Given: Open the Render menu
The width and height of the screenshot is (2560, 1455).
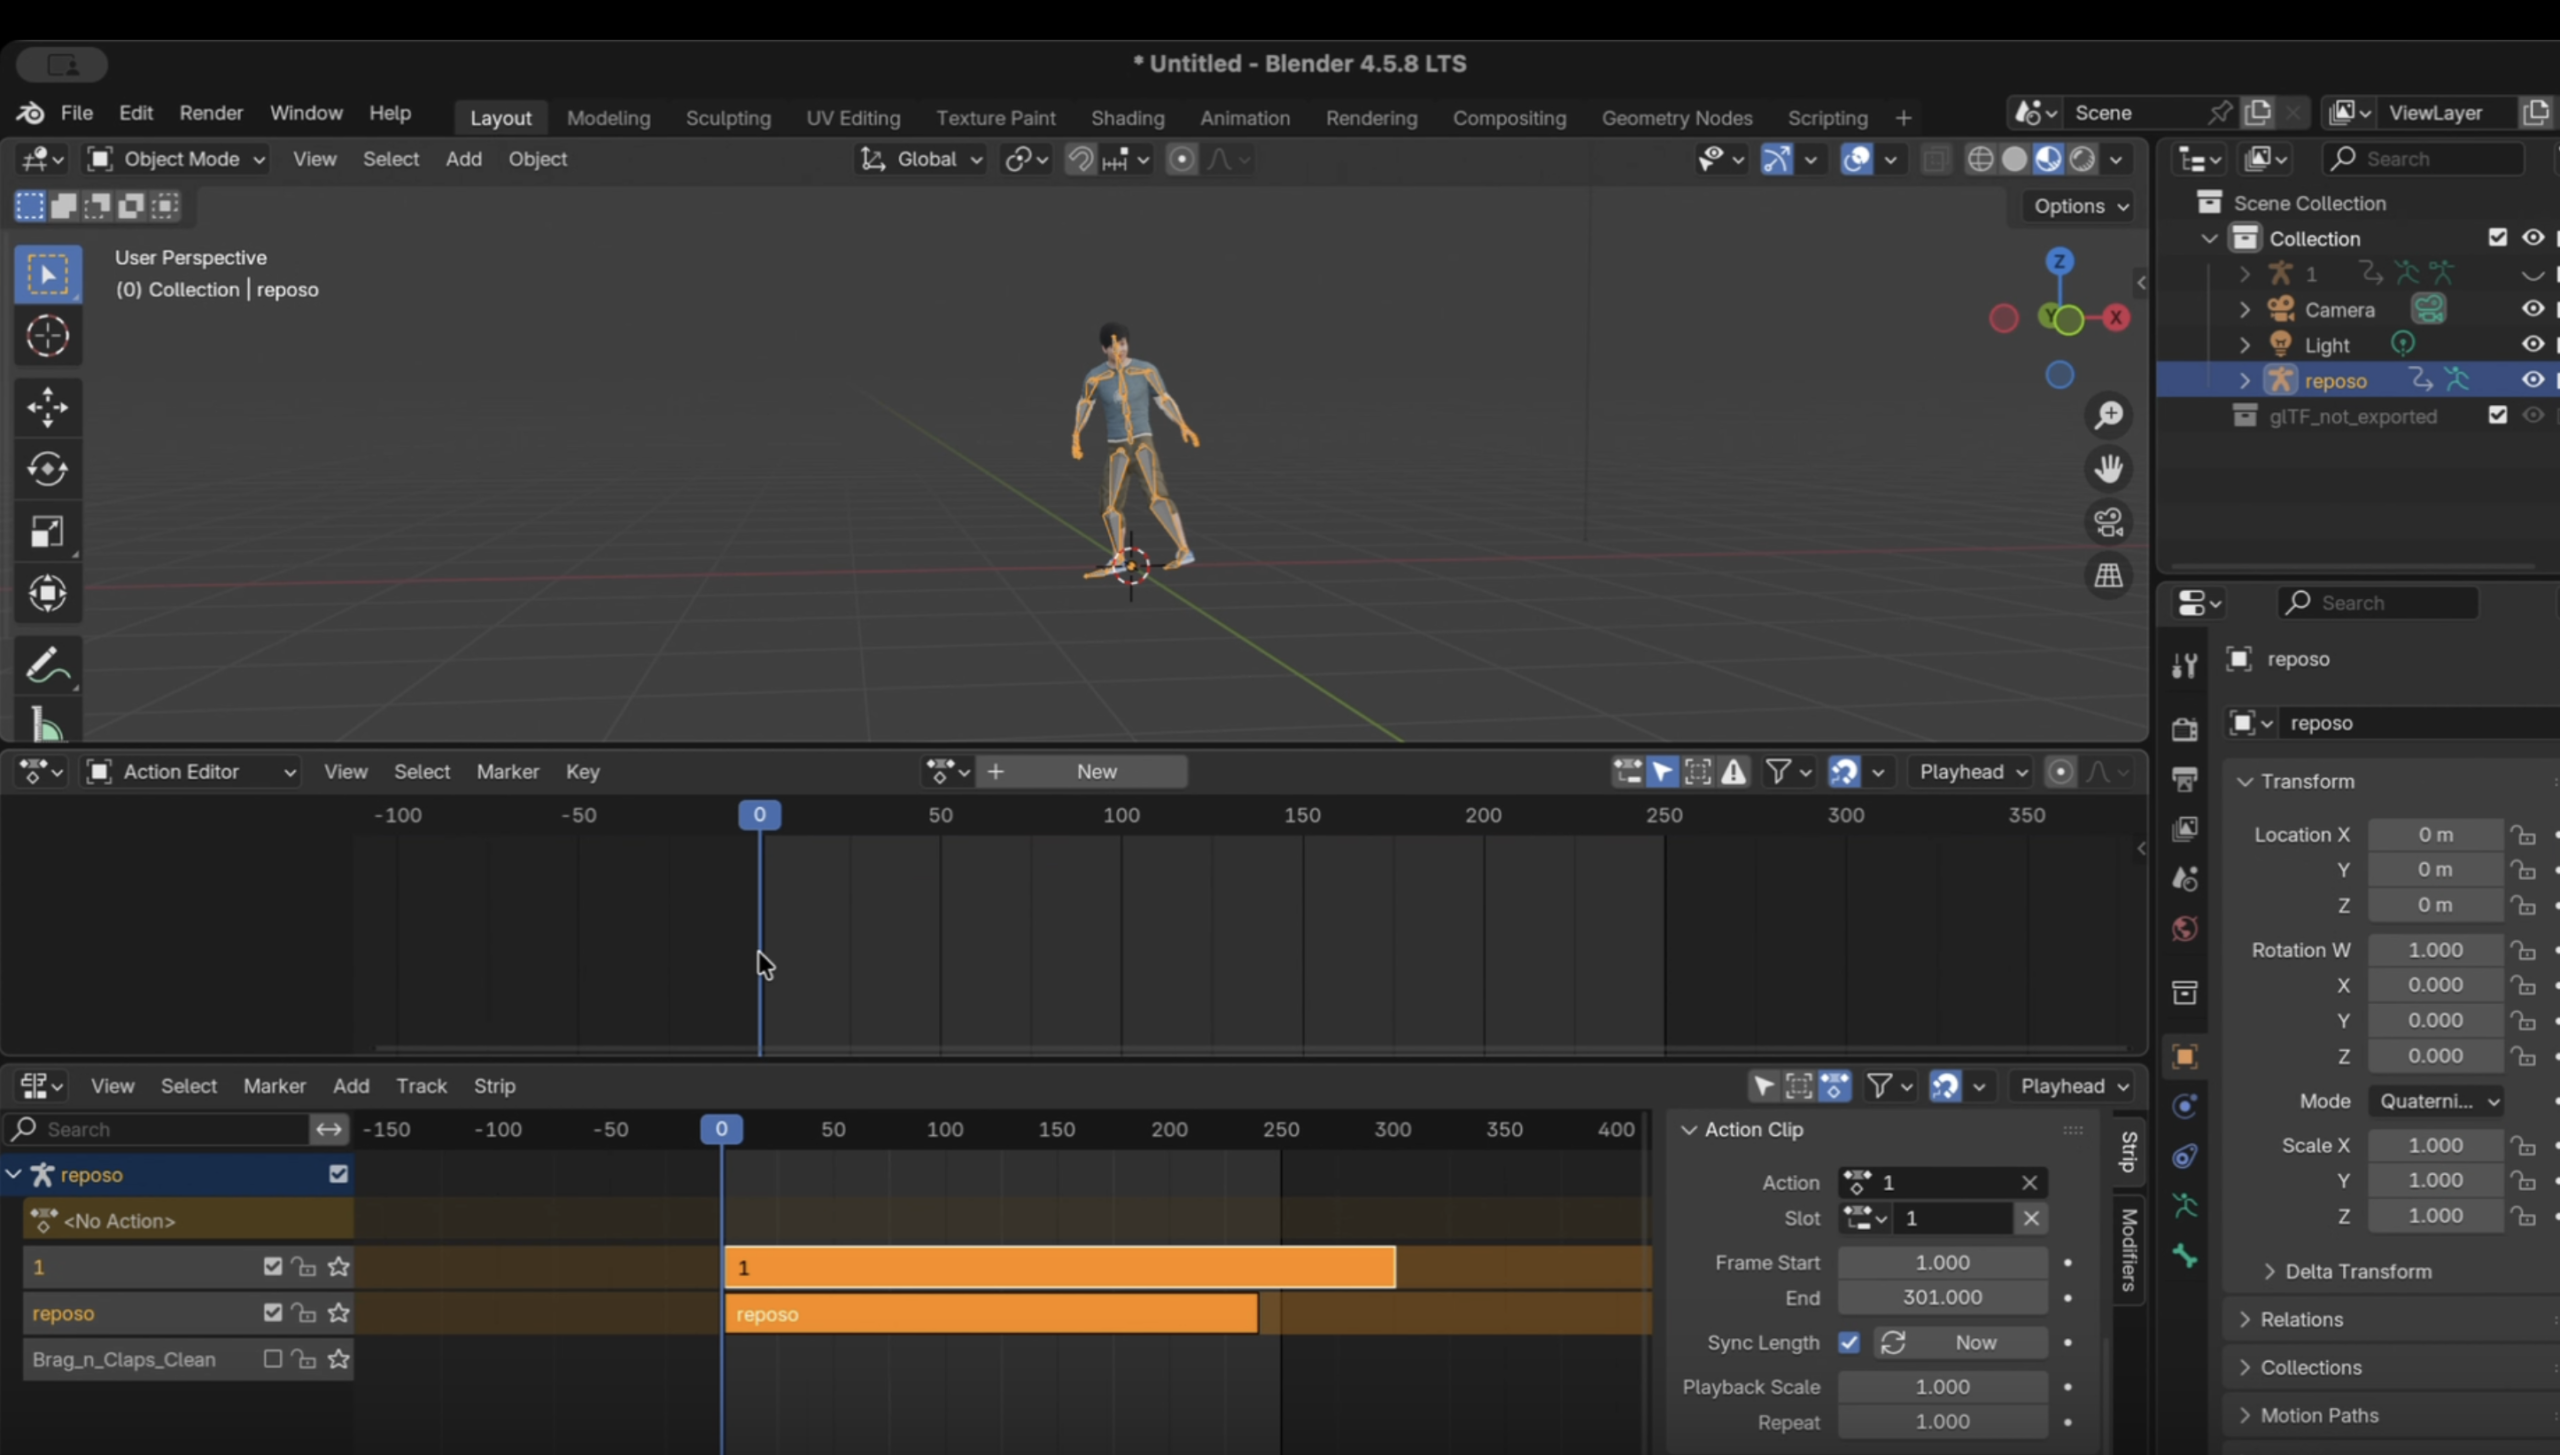Looking at the screenshot, I should [210, 113].
